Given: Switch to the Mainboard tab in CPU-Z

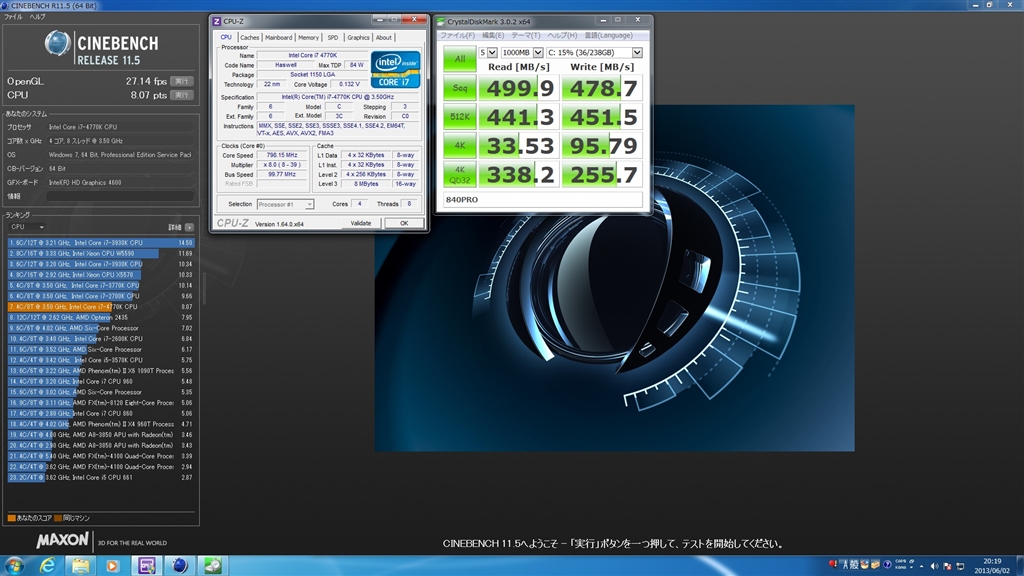Looking at the screenshot, I should (278, 37).
